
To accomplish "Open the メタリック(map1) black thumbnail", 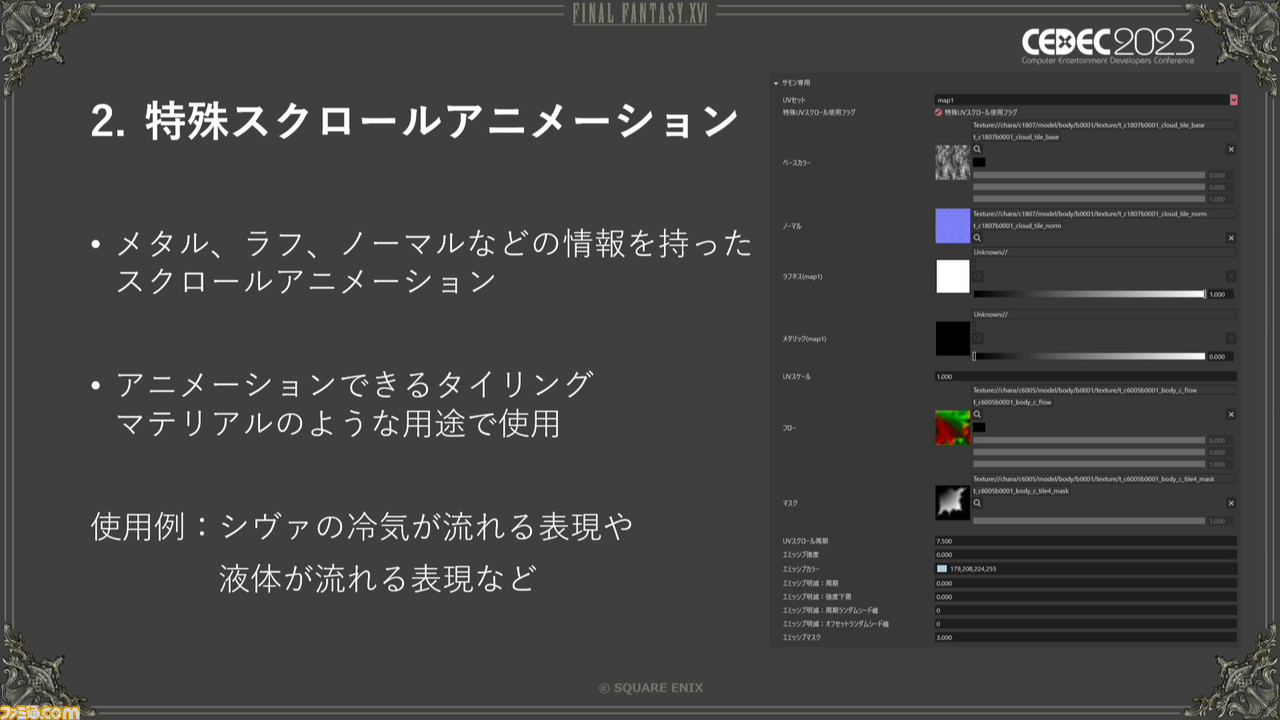I will (x=952, y=339).
